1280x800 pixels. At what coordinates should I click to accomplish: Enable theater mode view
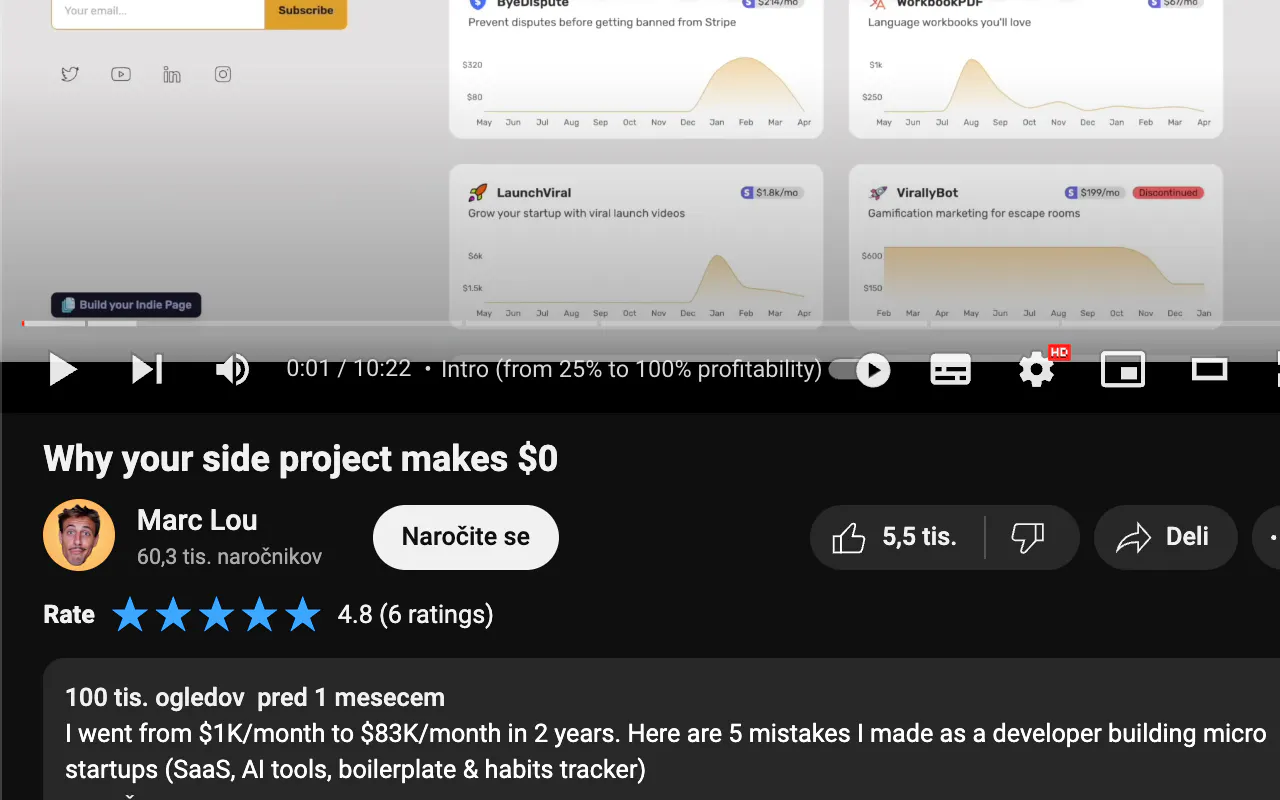[x=1209, y=370]
